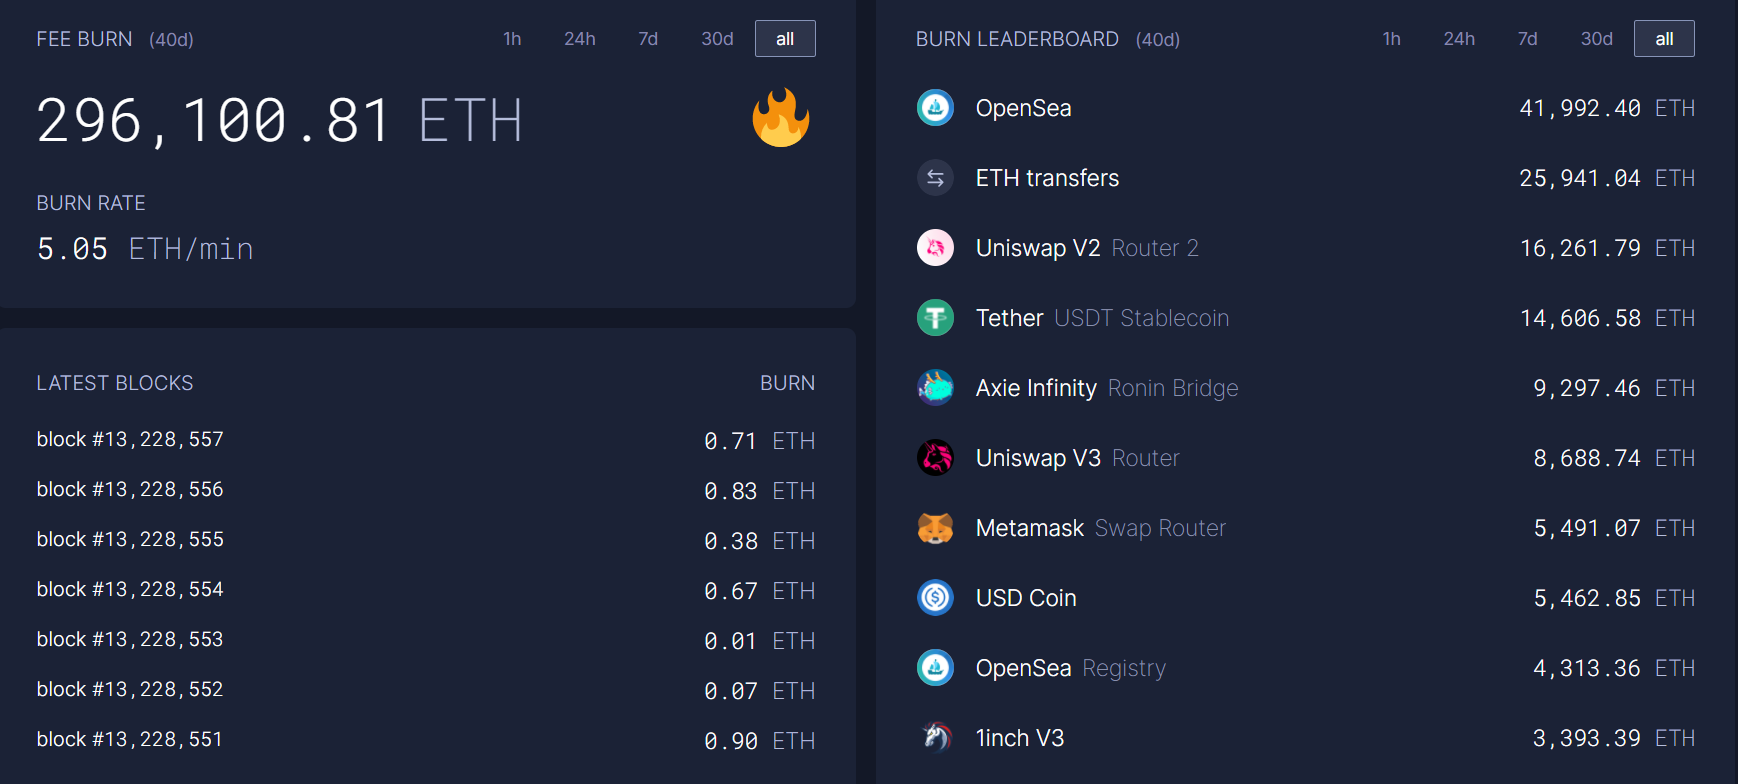Click the OpenSea logo icon in leaderboard
Viewport: 1738px width, 784px height.
point(935,108)
